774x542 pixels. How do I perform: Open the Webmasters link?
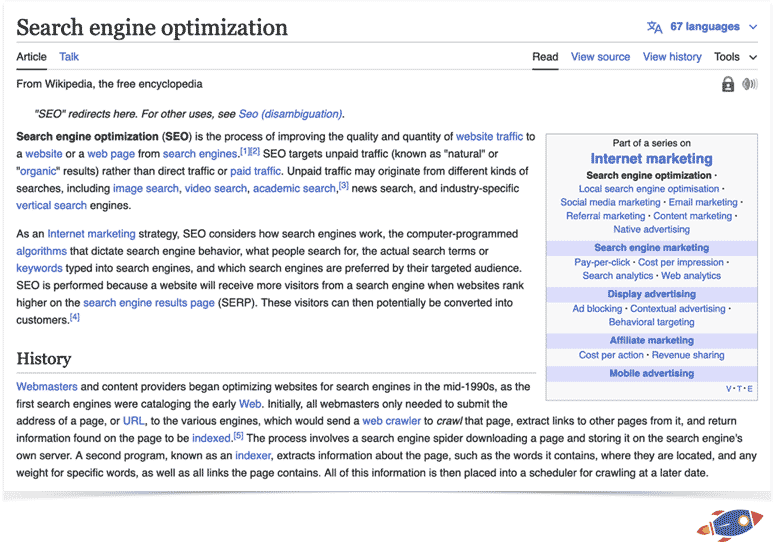47,387
